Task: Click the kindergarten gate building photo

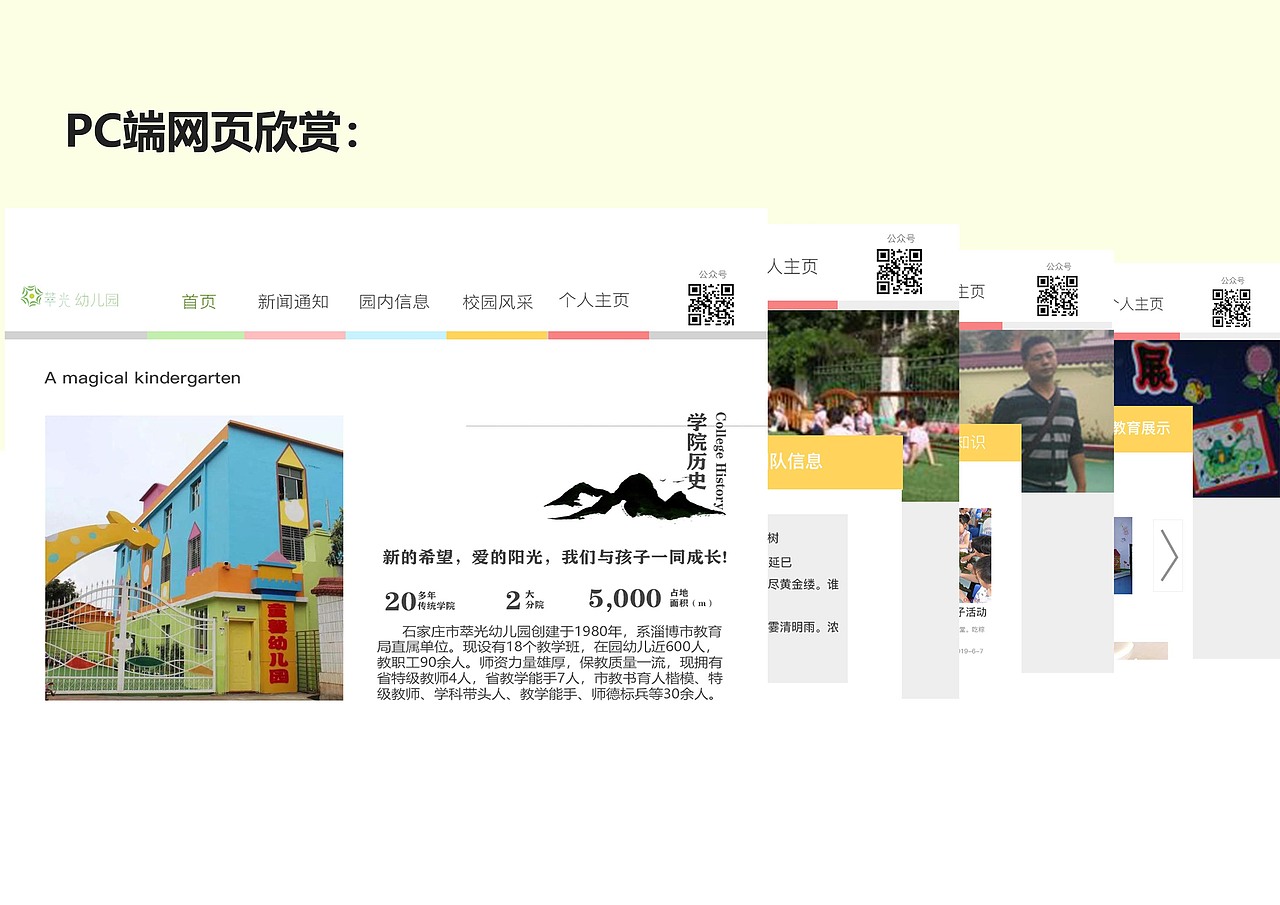Action: click(x=193, y=557)
